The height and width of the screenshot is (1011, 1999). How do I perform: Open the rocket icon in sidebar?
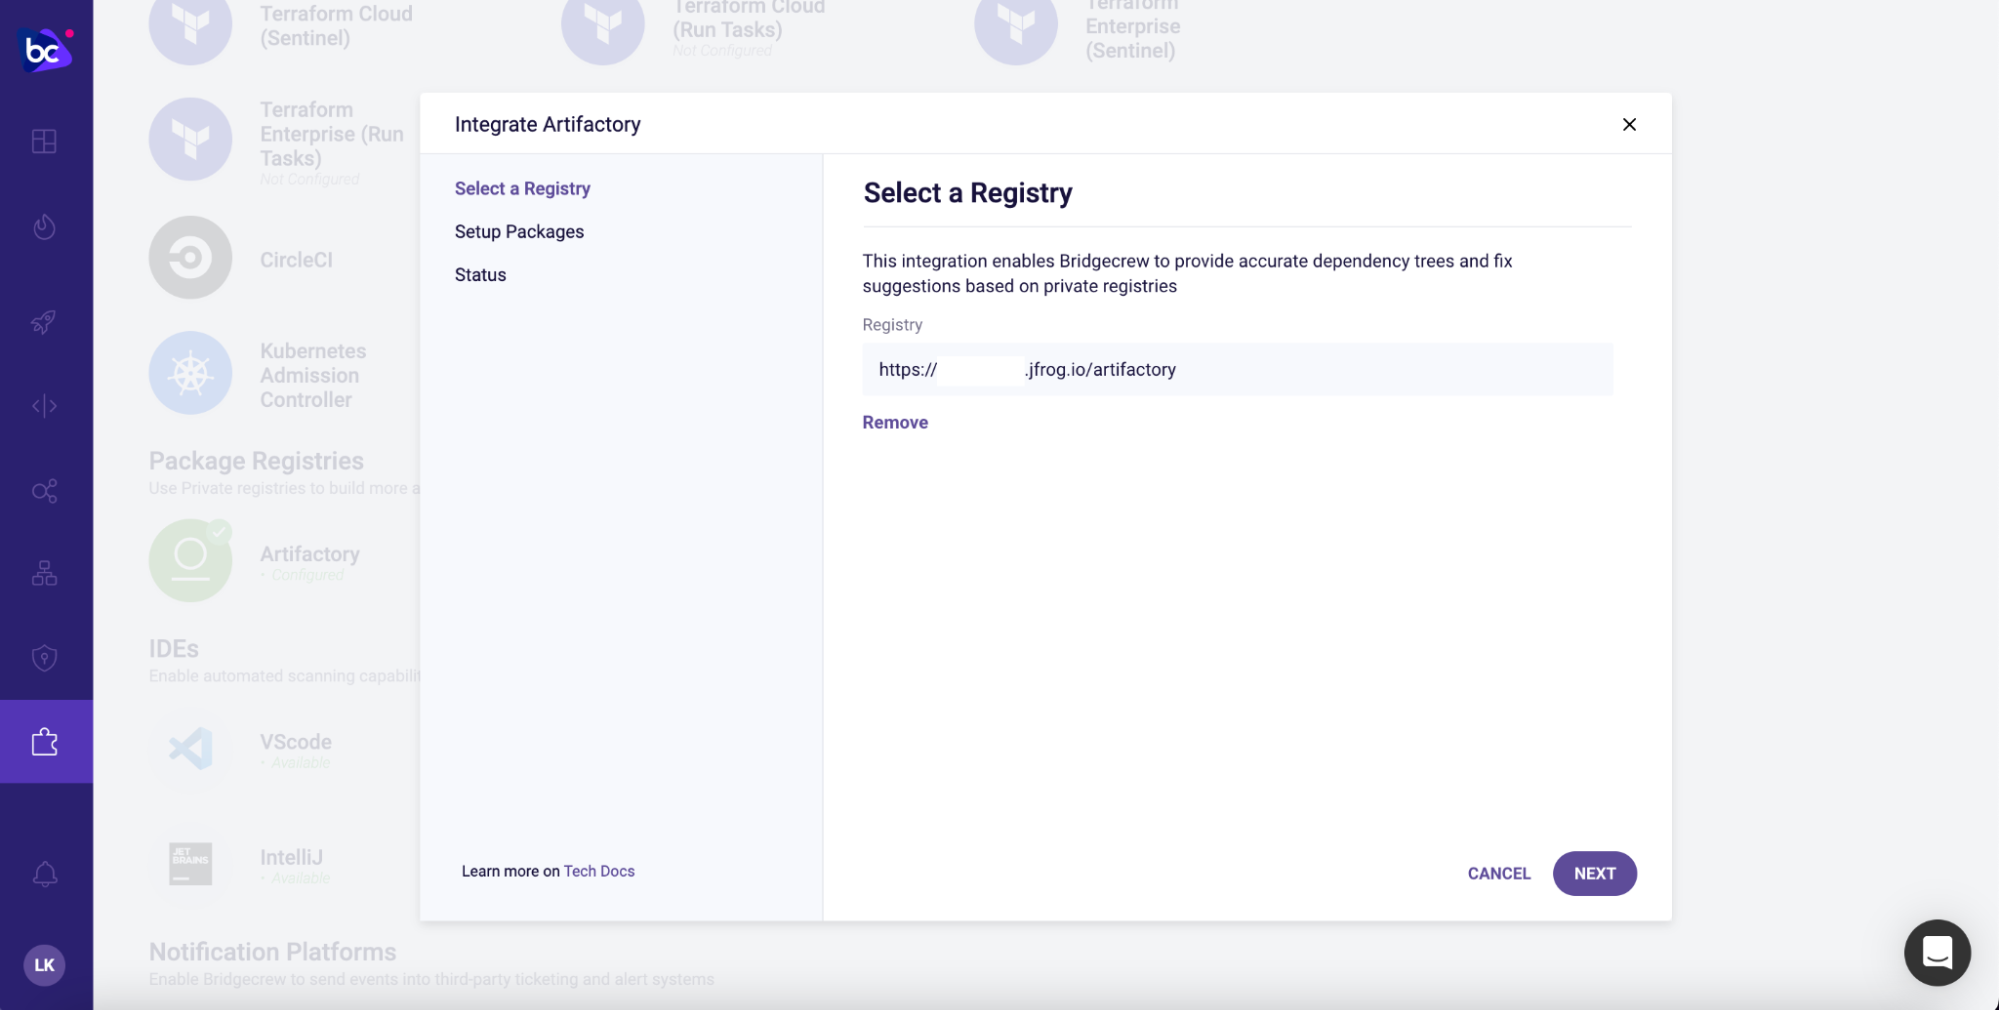tap(44, 322)
